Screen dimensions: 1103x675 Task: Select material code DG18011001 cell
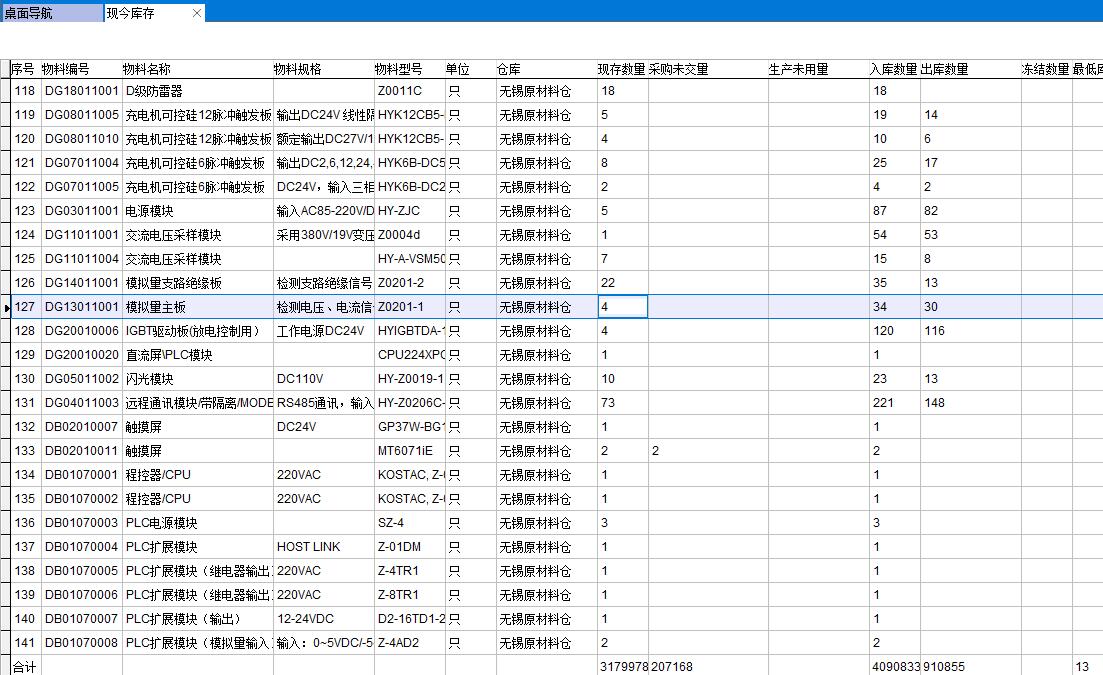81,91
